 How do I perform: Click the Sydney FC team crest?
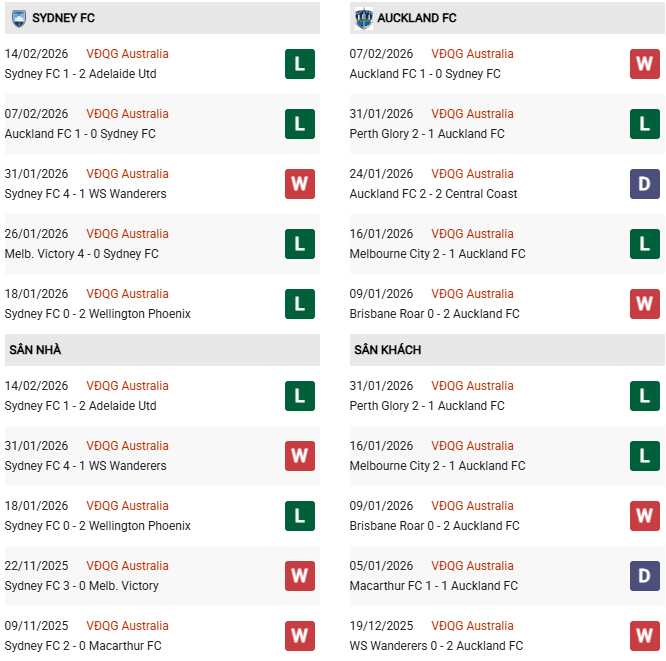coord(17,18)
